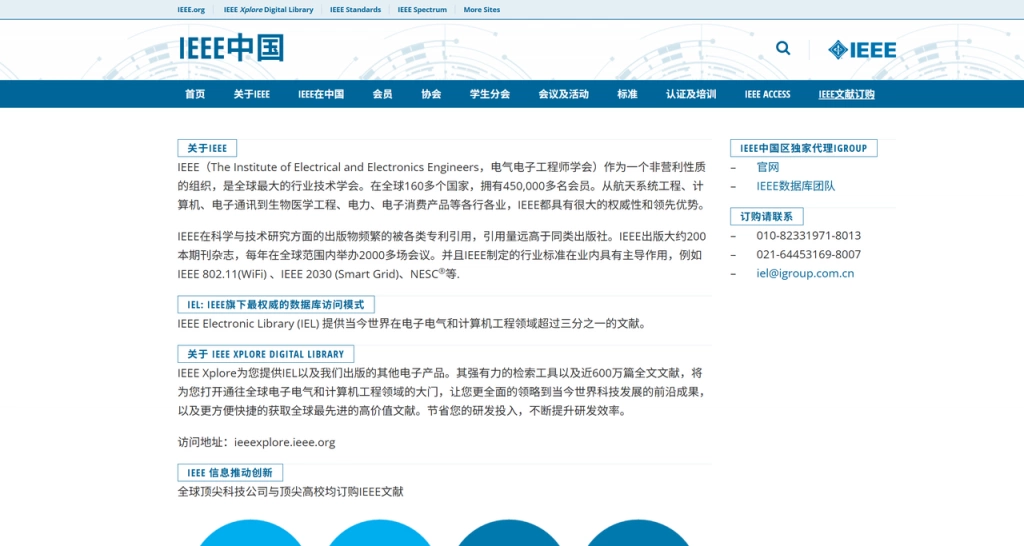Open 会员 navigation menu item
This screenshot has height=546, width=1024.
[x=382, y=94]
